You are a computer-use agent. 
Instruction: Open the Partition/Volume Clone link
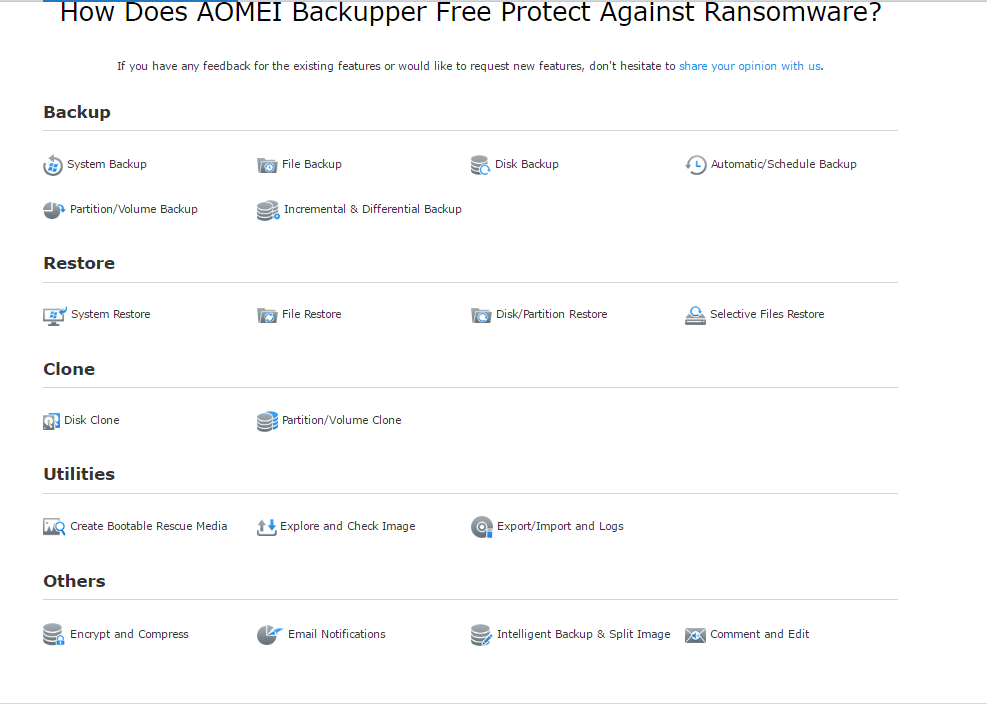tap(341, 420)
